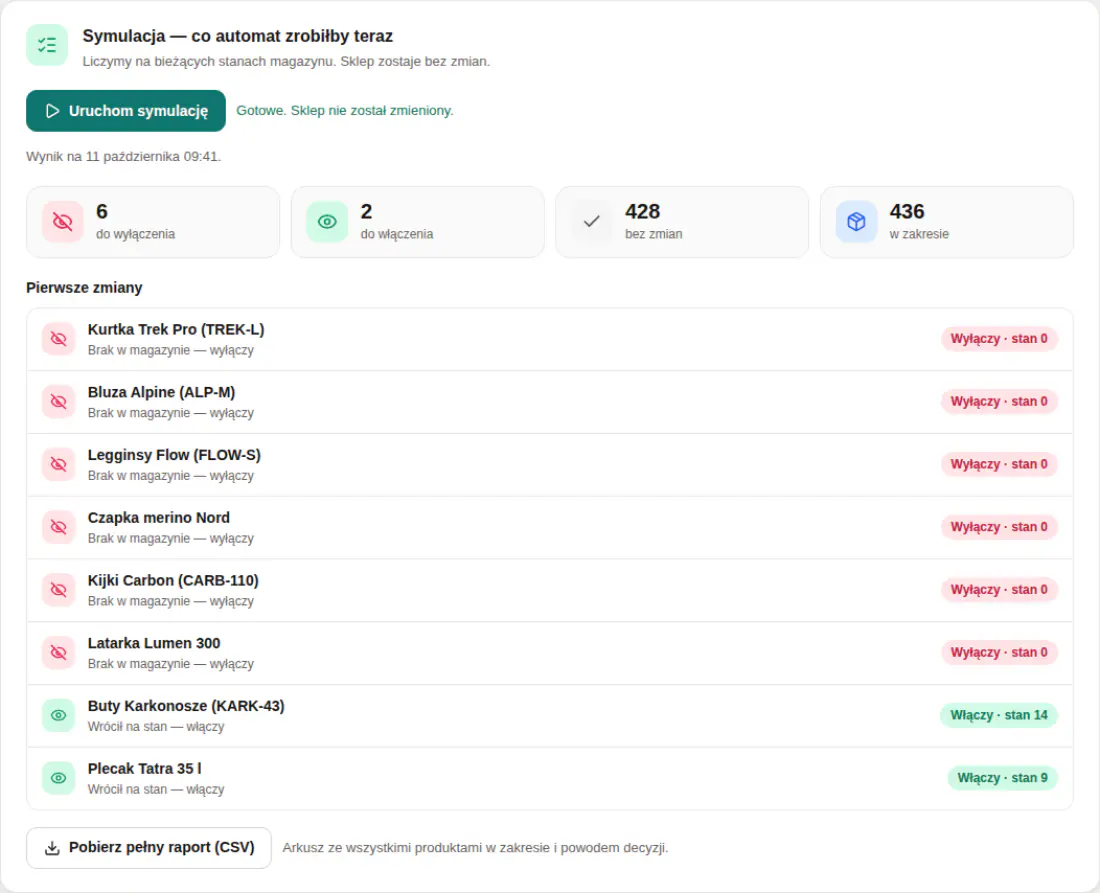Click the '2' count in 'do włączenia' card
Viewport: 1100px width, 893px height.
click(366, 212)
